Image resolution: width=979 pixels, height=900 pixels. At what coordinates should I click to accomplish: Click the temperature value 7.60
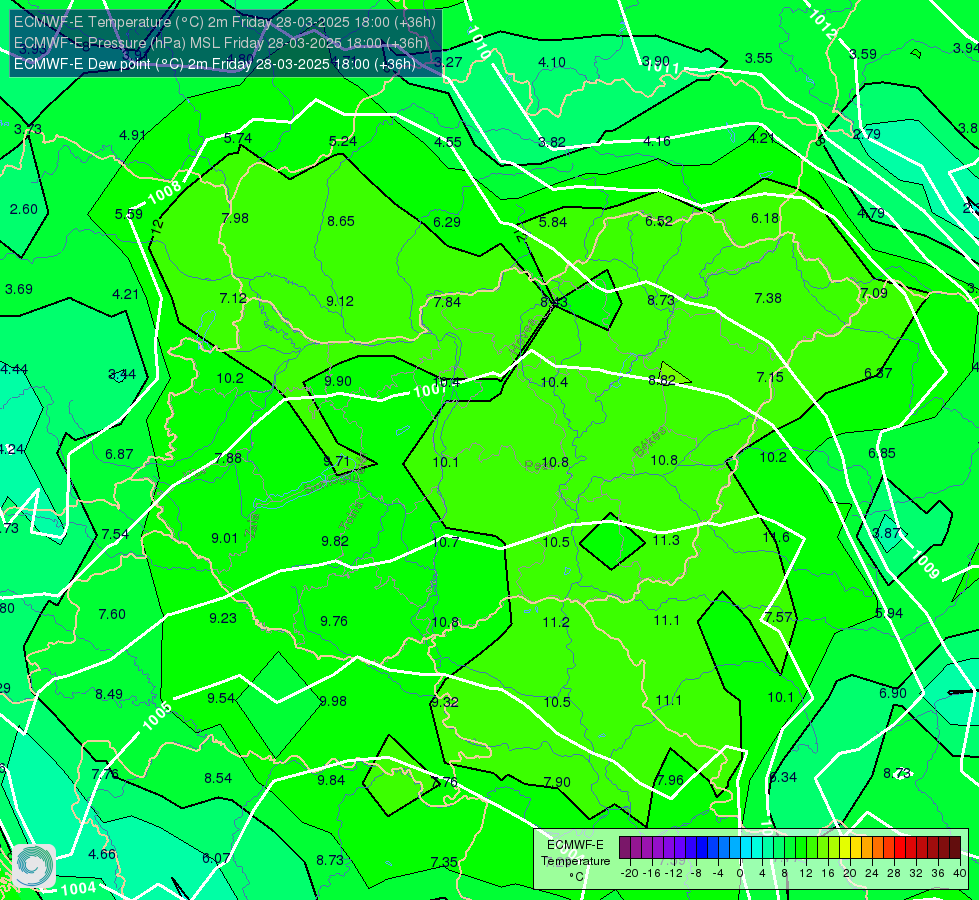pos(112,615)
